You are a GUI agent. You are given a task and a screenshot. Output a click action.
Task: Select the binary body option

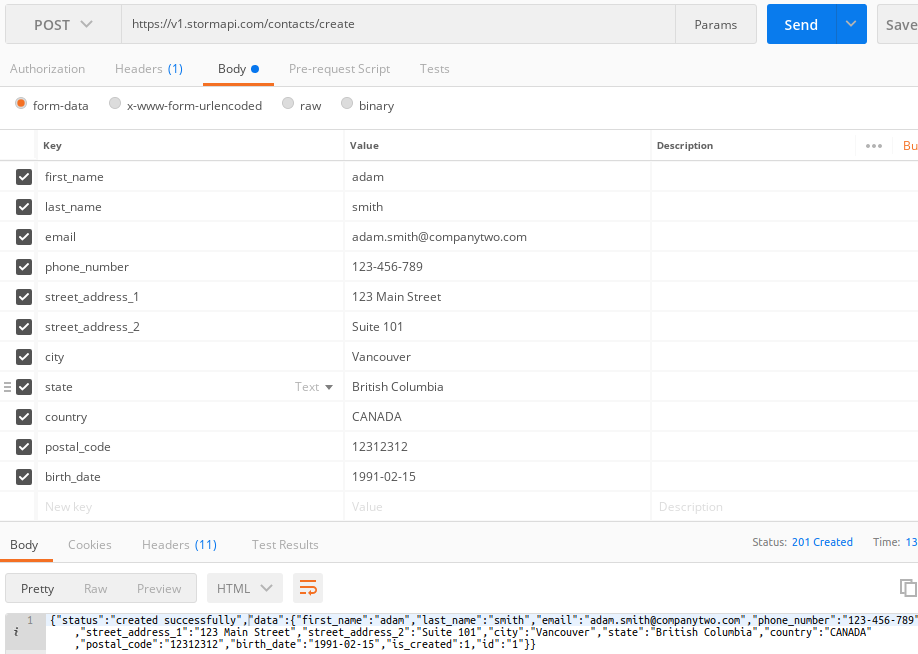click(347, 104)
